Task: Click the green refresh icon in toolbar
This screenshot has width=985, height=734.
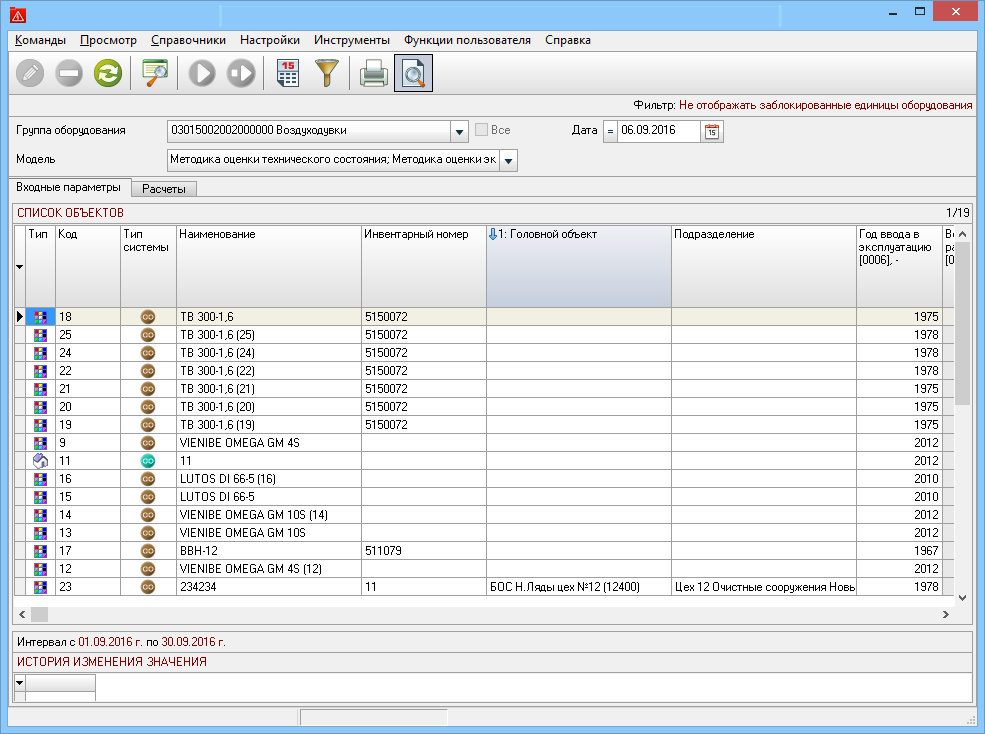Action: point(107,73)
